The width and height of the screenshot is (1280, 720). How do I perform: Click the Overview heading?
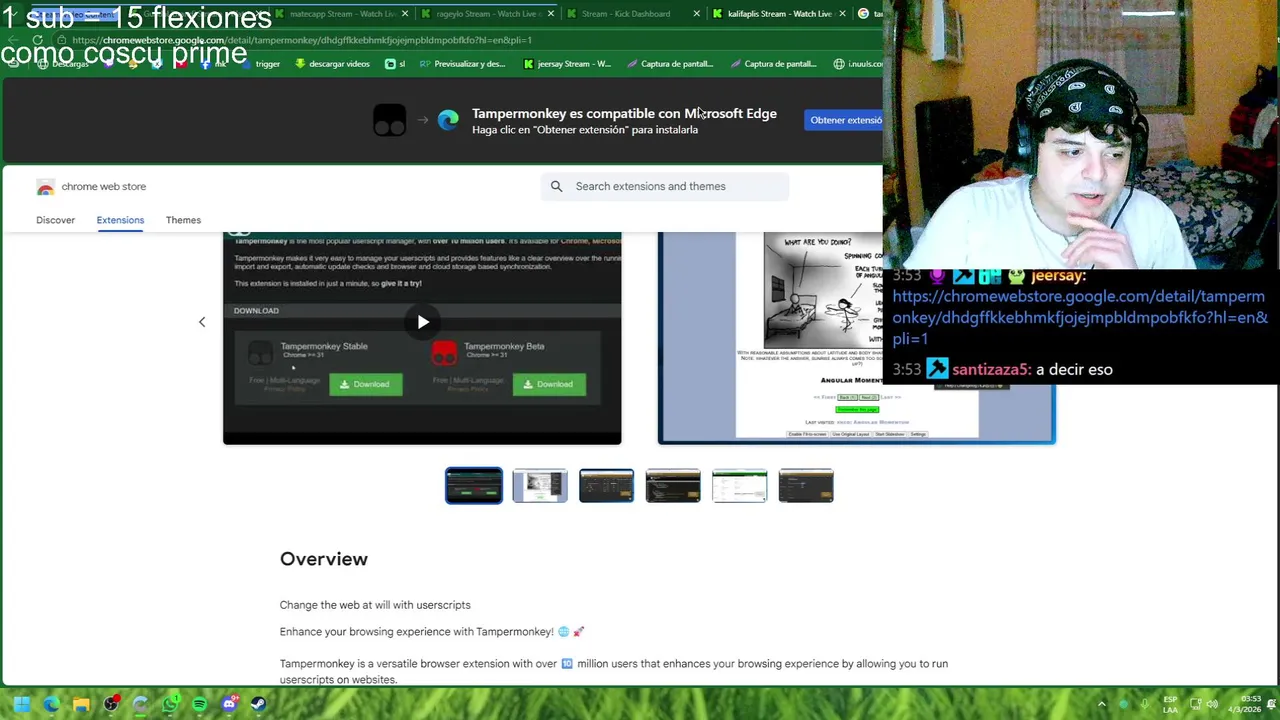coord(324,559)
